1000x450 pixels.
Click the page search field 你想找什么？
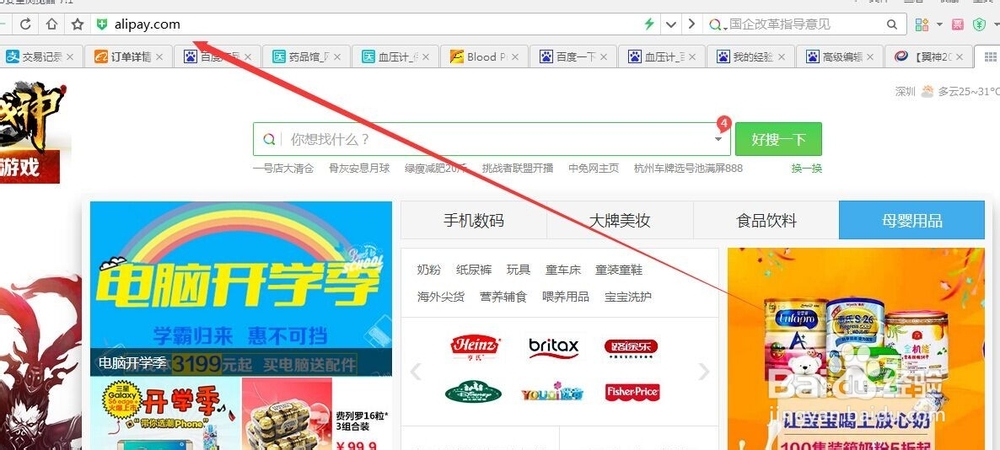[x=491, y=139]
